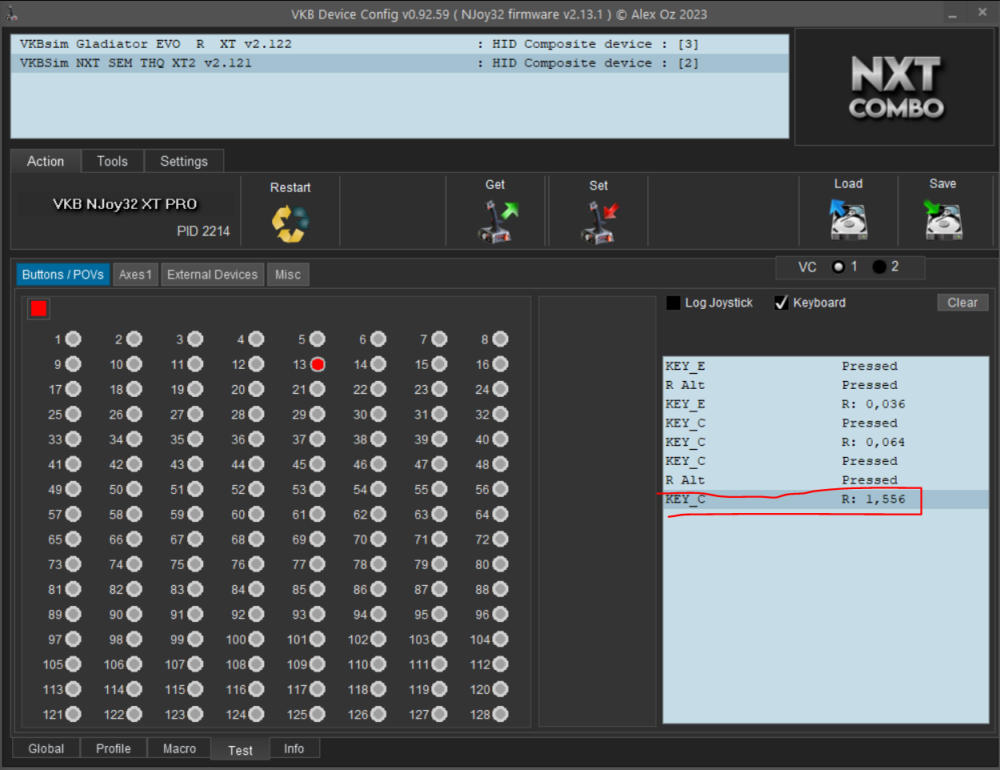Select VC radio option 1
The image size is (1000, 770).
coord(838,267)
